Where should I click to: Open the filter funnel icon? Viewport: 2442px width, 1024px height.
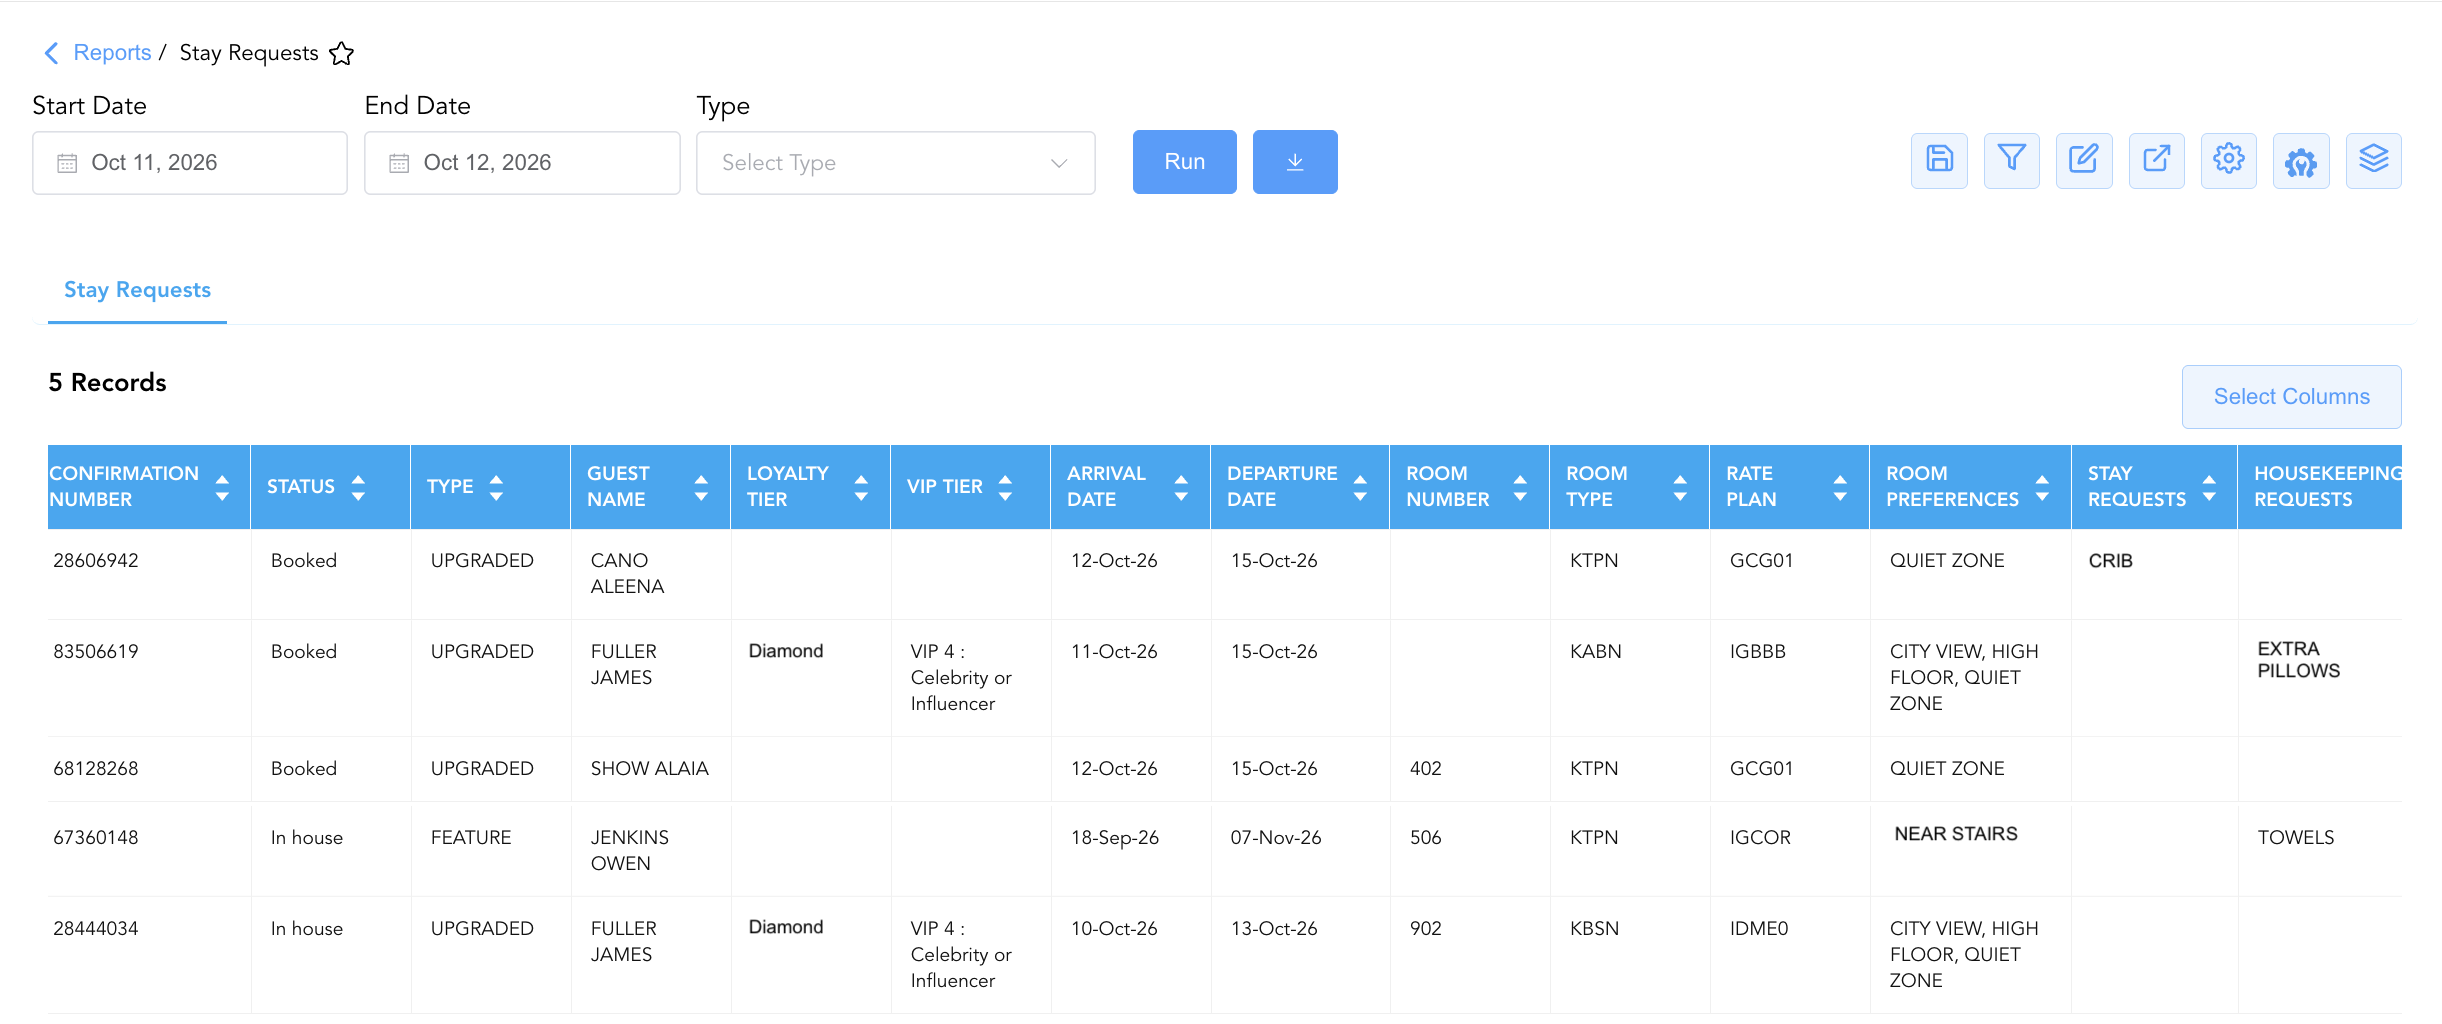pos(2011,160)
